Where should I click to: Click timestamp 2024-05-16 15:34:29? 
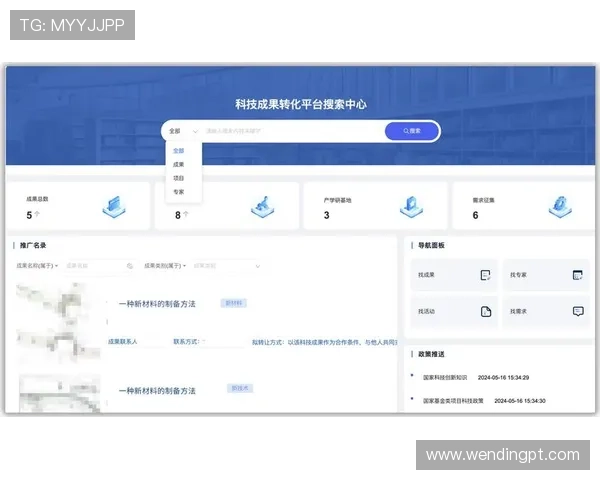[504, 377]
